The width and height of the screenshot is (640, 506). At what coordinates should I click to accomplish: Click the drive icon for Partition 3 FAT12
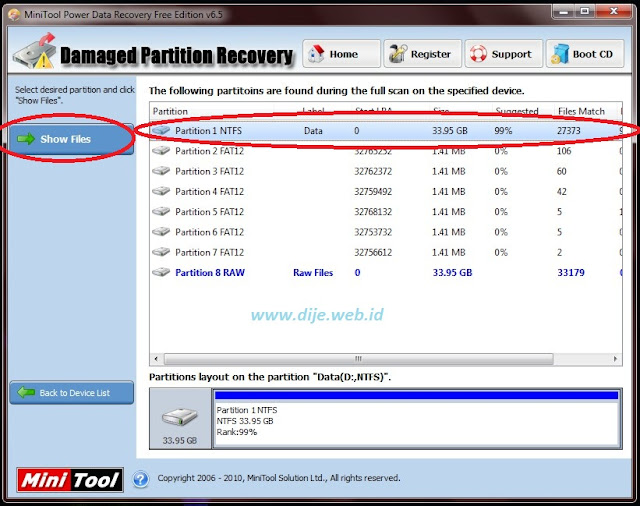(x=161, y=171)
